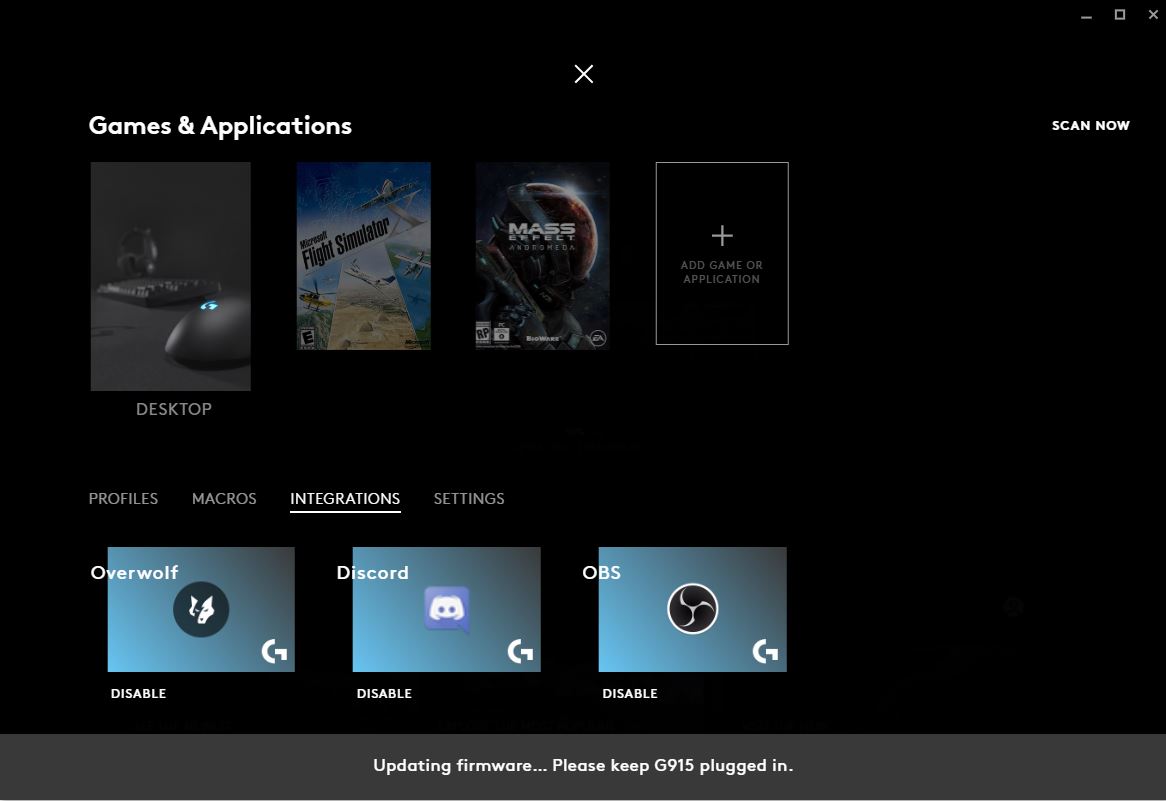The width and height of the screenshot is (1166, 801).
Task: Choose the Microsoft Flight Simulator cover
Action: [x=364, y=256]
